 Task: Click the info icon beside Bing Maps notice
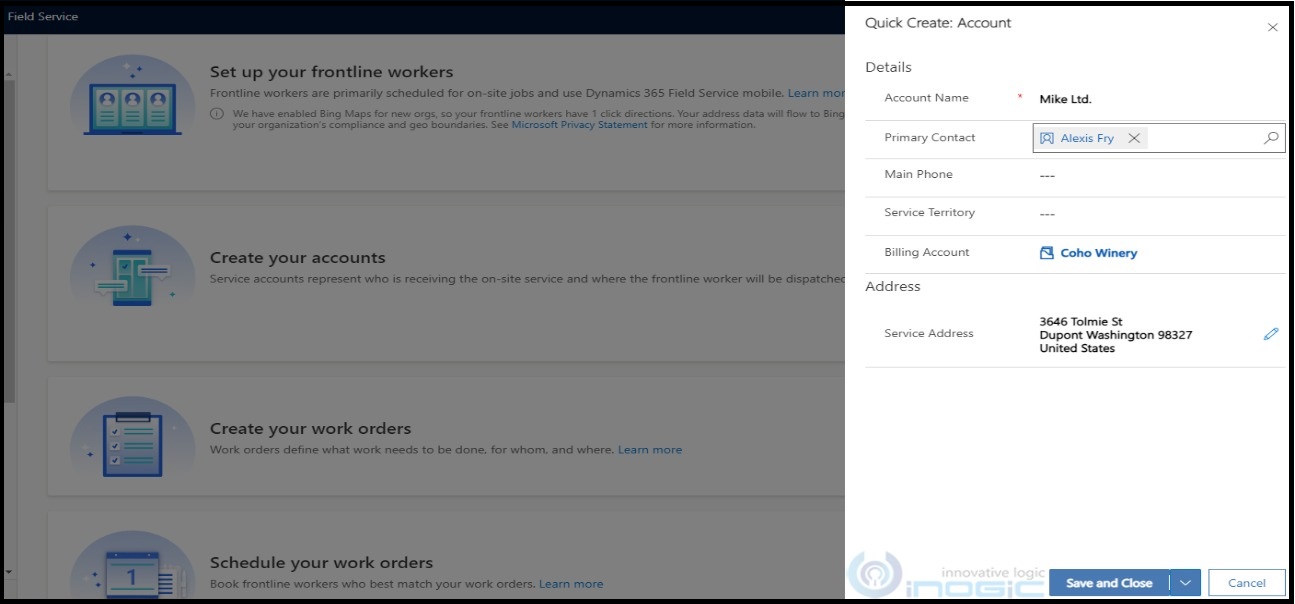tap(217, 114)
